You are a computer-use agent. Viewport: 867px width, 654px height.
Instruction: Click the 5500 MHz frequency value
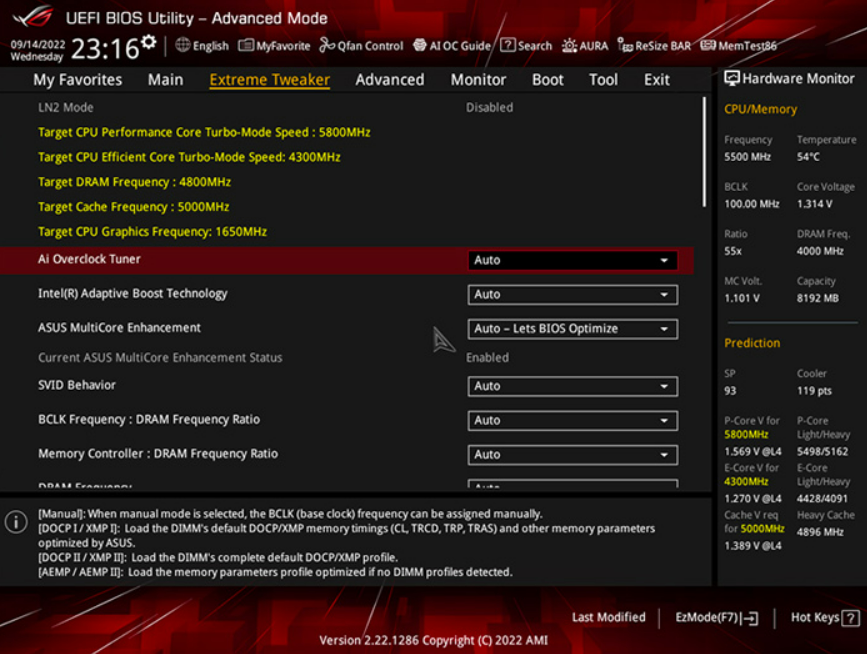point(748,157)
